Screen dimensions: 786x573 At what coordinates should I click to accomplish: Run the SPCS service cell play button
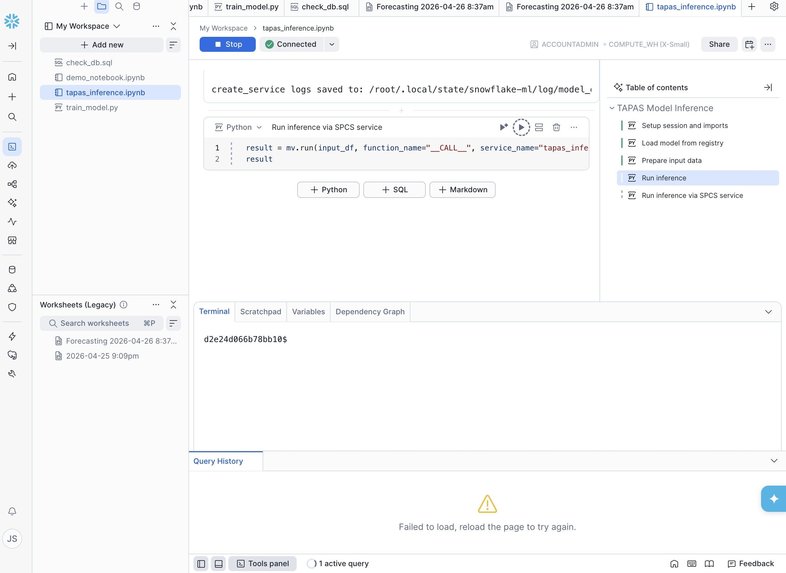click(x=521, y=127)
